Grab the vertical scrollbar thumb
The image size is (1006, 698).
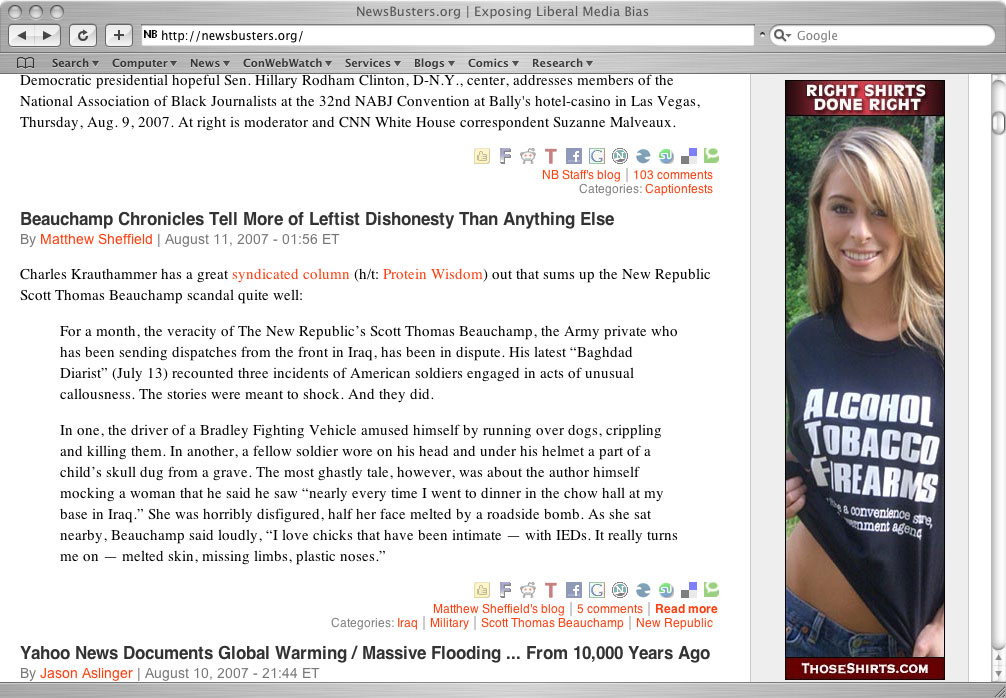pyautogui.click(x=998, y=123)
